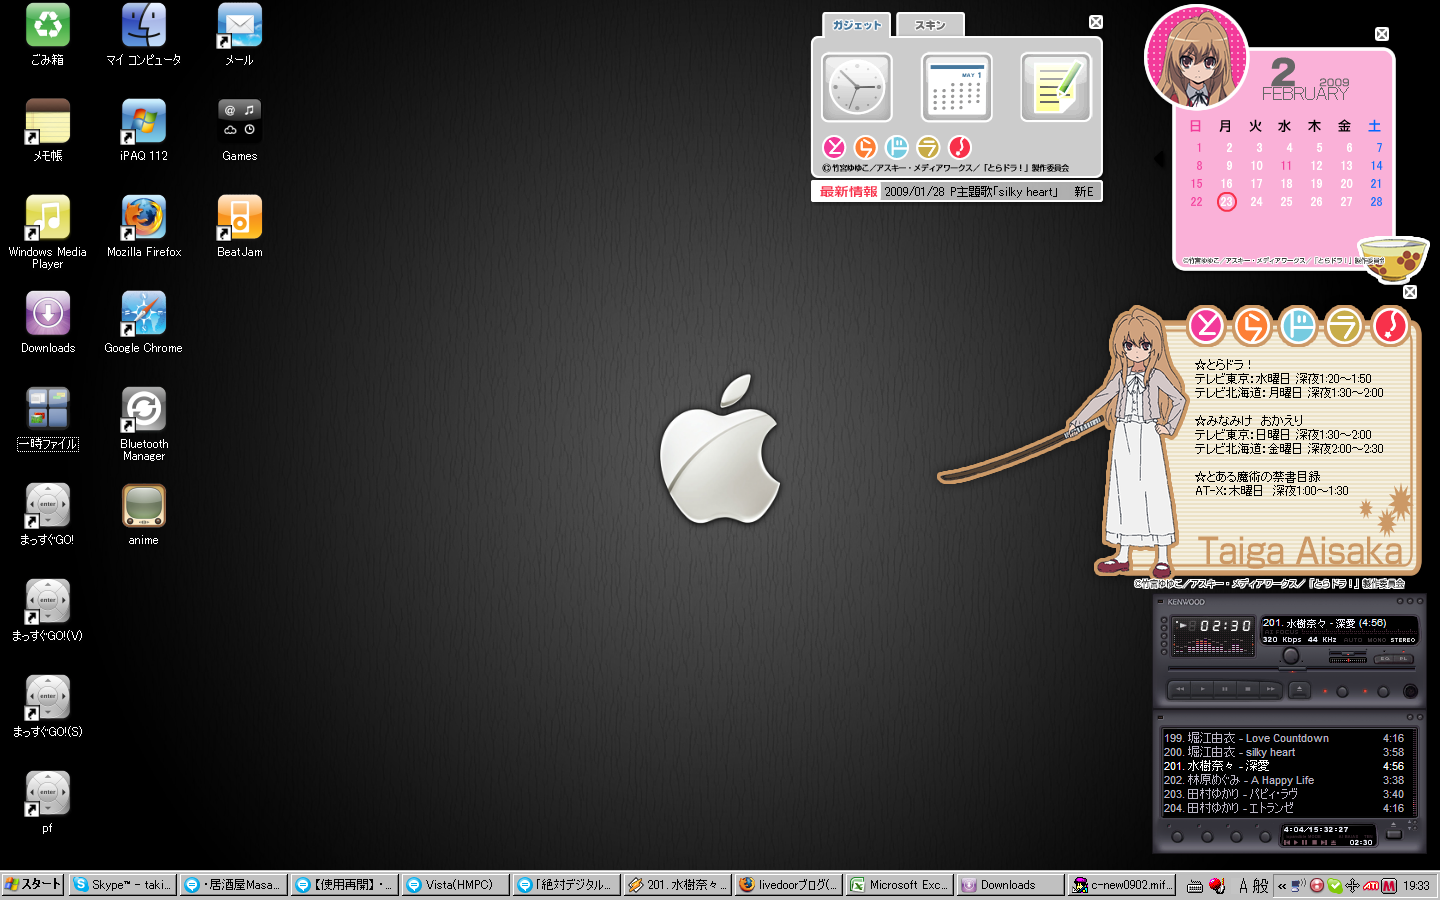Select playlist track 204 エトランゼ
Image resolution: width=1440 pixels, height=900 pixels.
1284,808
